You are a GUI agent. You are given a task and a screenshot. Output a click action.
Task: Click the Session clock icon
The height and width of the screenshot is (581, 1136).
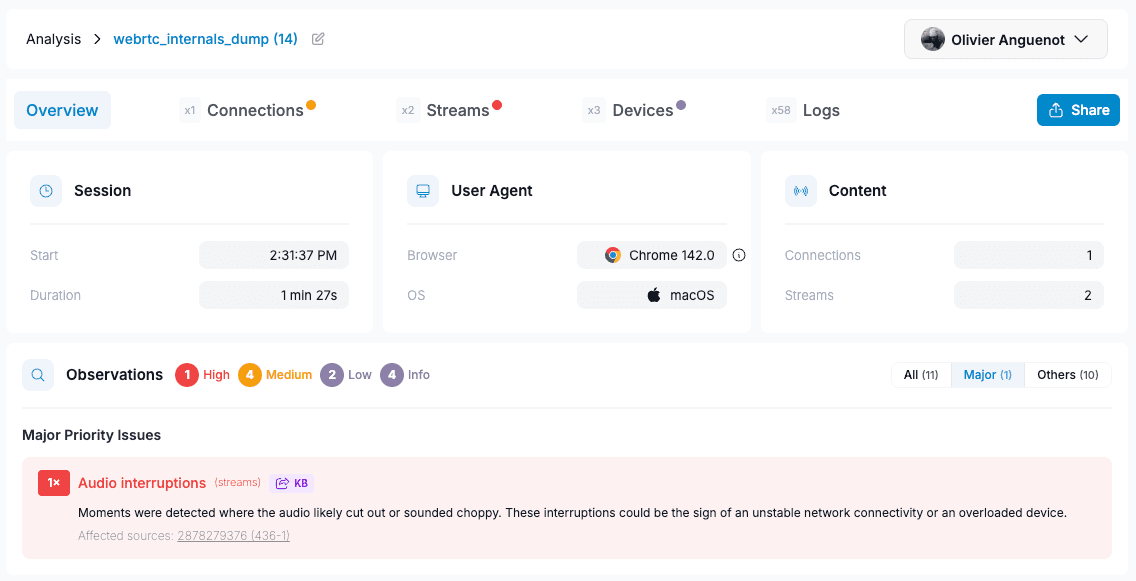point(46,191)
